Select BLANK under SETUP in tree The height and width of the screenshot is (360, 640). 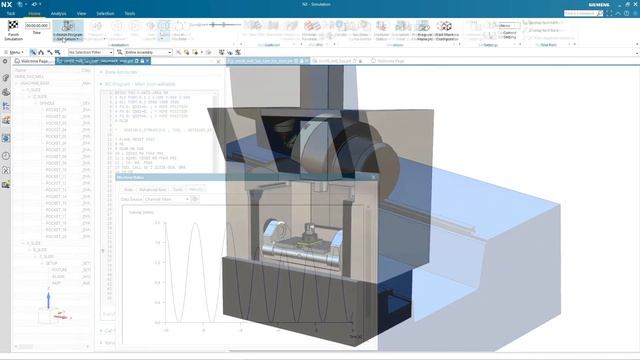[x=58, y=276]
